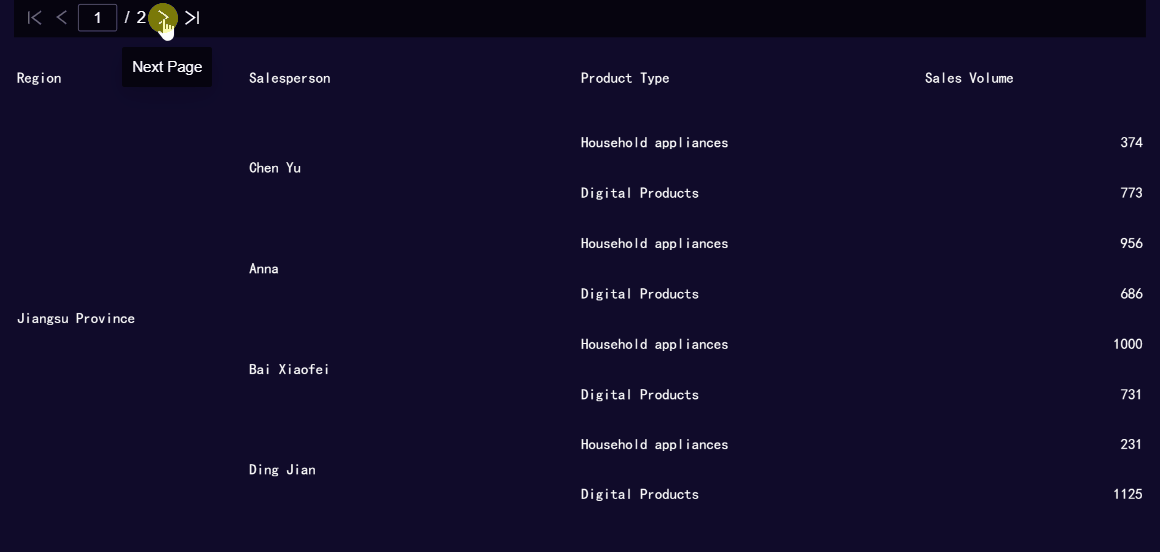Select the sales volume value 956

tap(1132, 243)
